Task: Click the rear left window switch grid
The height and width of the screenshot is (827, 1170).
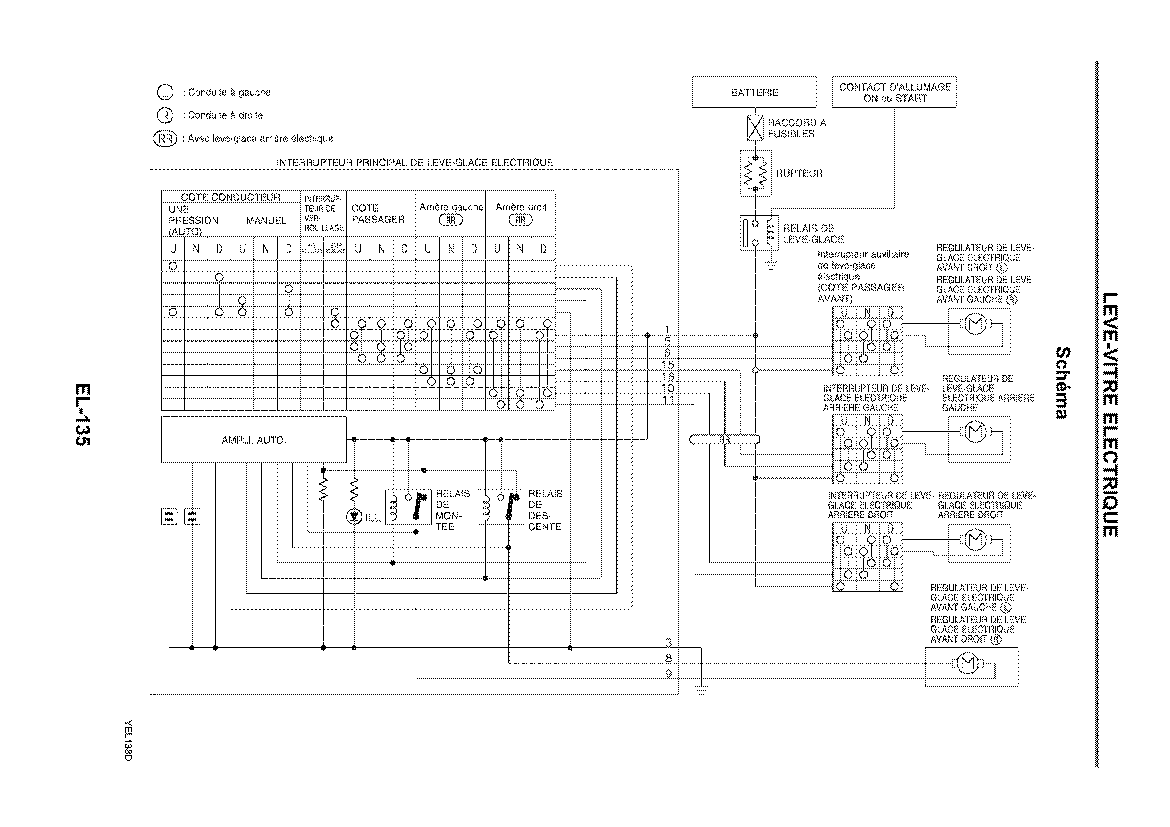Action: (866, 446)
